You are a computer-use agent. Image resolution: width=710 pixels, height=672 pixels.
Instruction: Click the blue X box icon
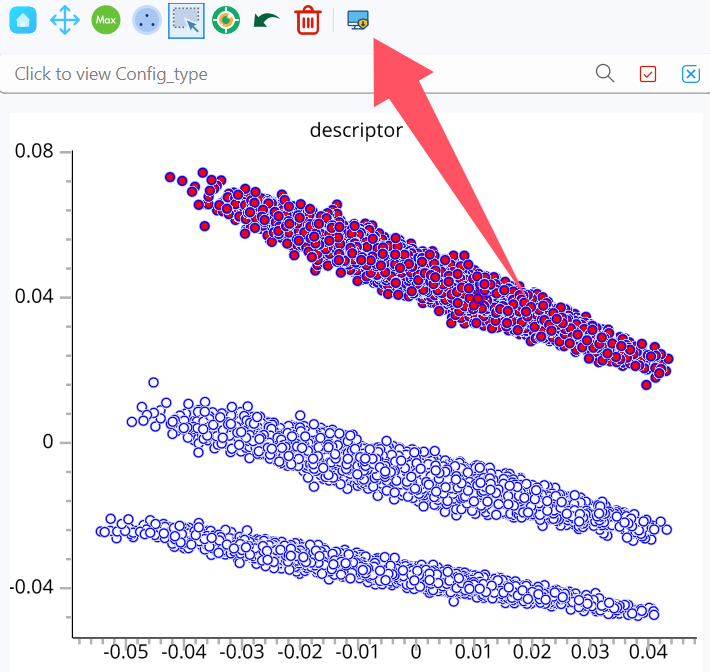(x=691, y=74)
